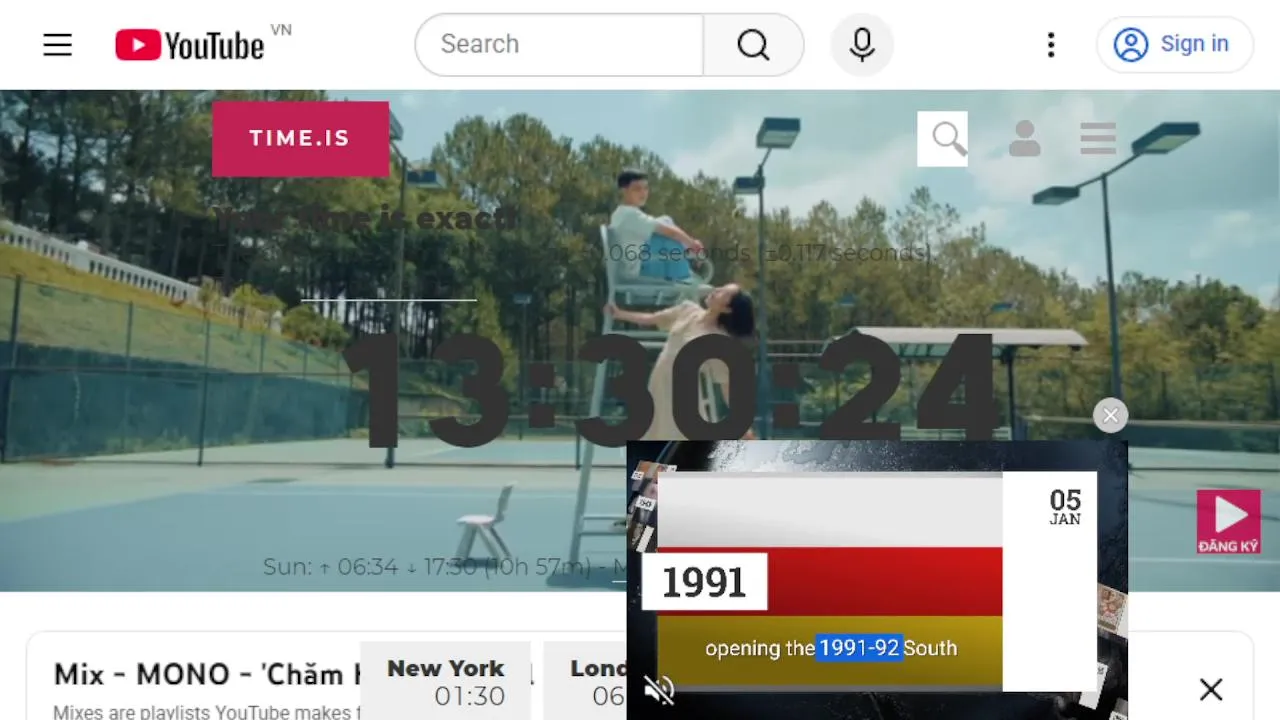Click the 1991 year label in video
This screenshot has height=720, width=1280.
pos(704,581)
